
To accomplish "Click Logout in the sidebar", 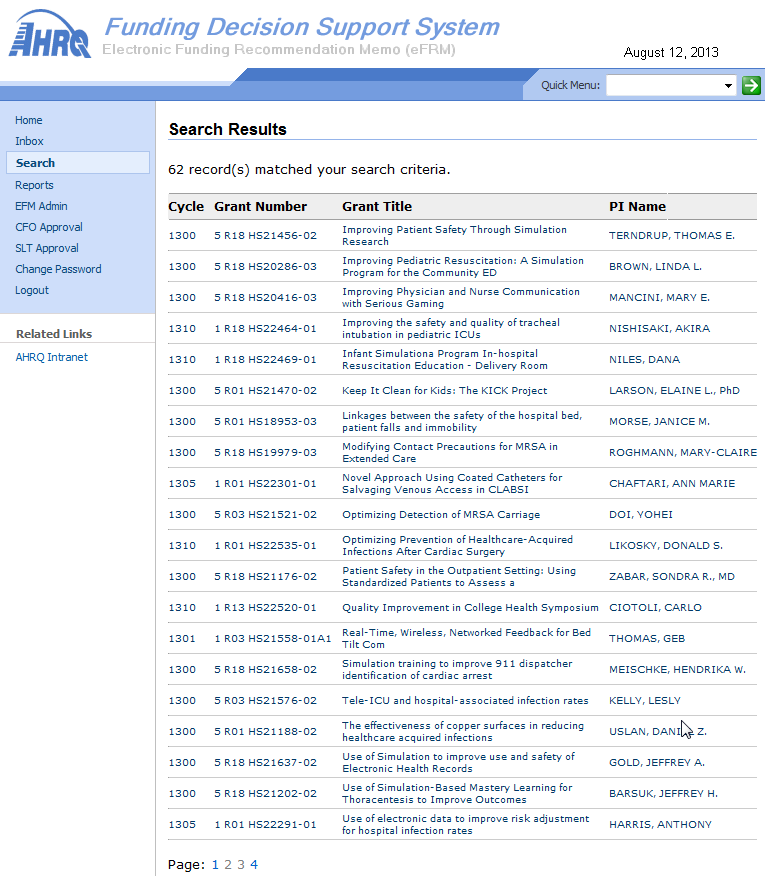I will tap(32, 291).
